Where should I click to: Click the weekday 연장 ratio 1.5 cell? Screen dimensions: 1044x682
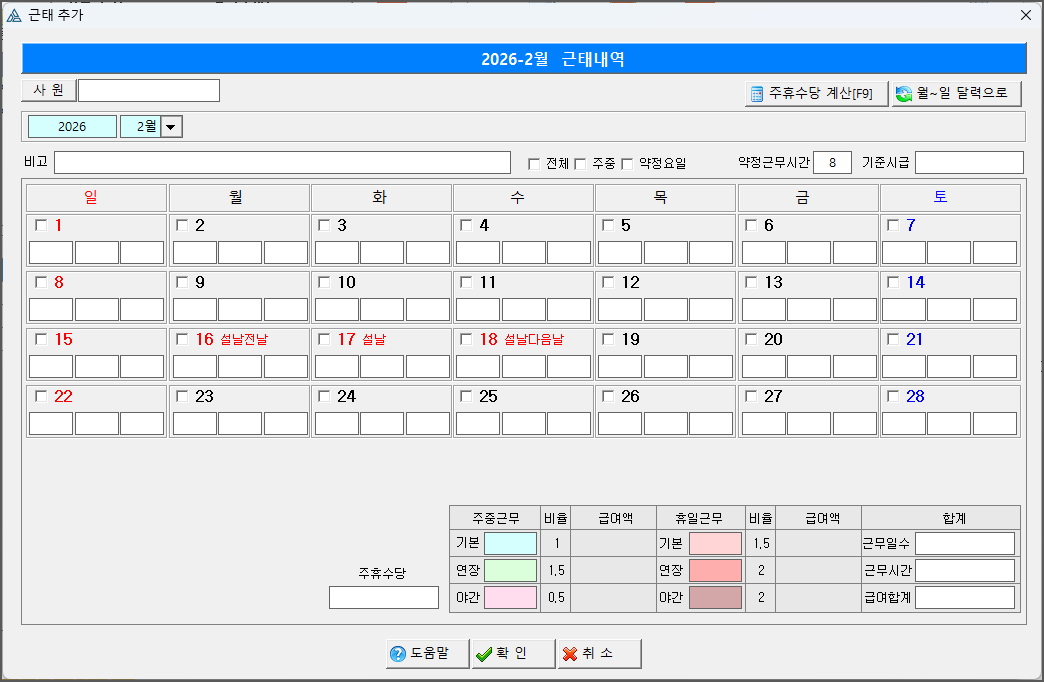click(x=556, y=571)
